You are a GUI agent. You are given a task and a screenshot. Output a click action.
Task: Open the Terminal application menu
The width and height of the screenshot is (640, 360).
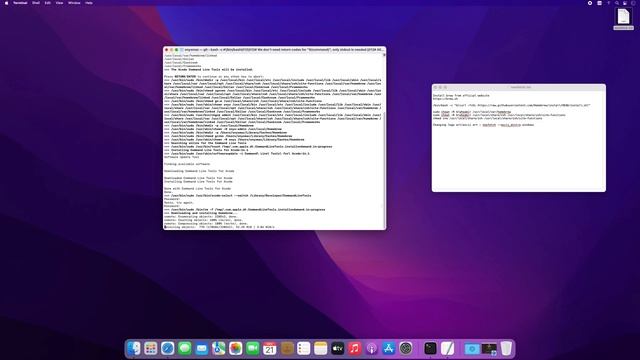coord(20,3)
